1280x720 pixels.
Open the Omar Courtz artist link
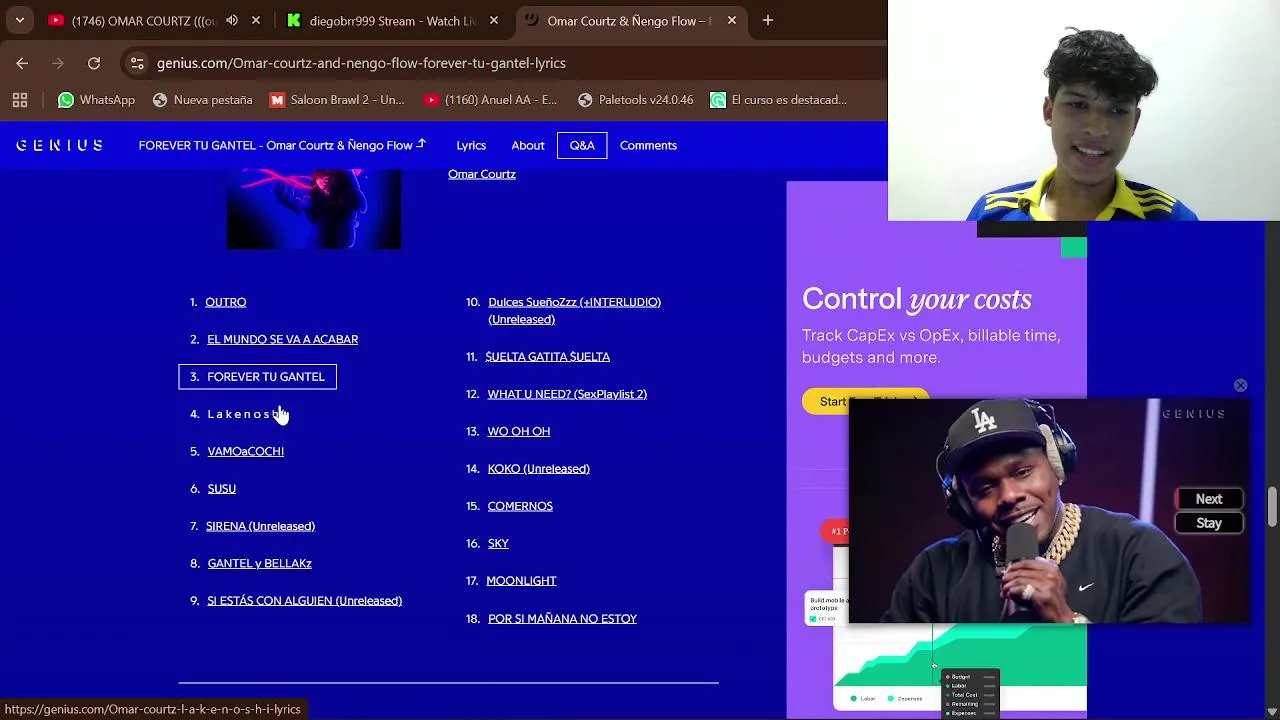tap(482, 174)
